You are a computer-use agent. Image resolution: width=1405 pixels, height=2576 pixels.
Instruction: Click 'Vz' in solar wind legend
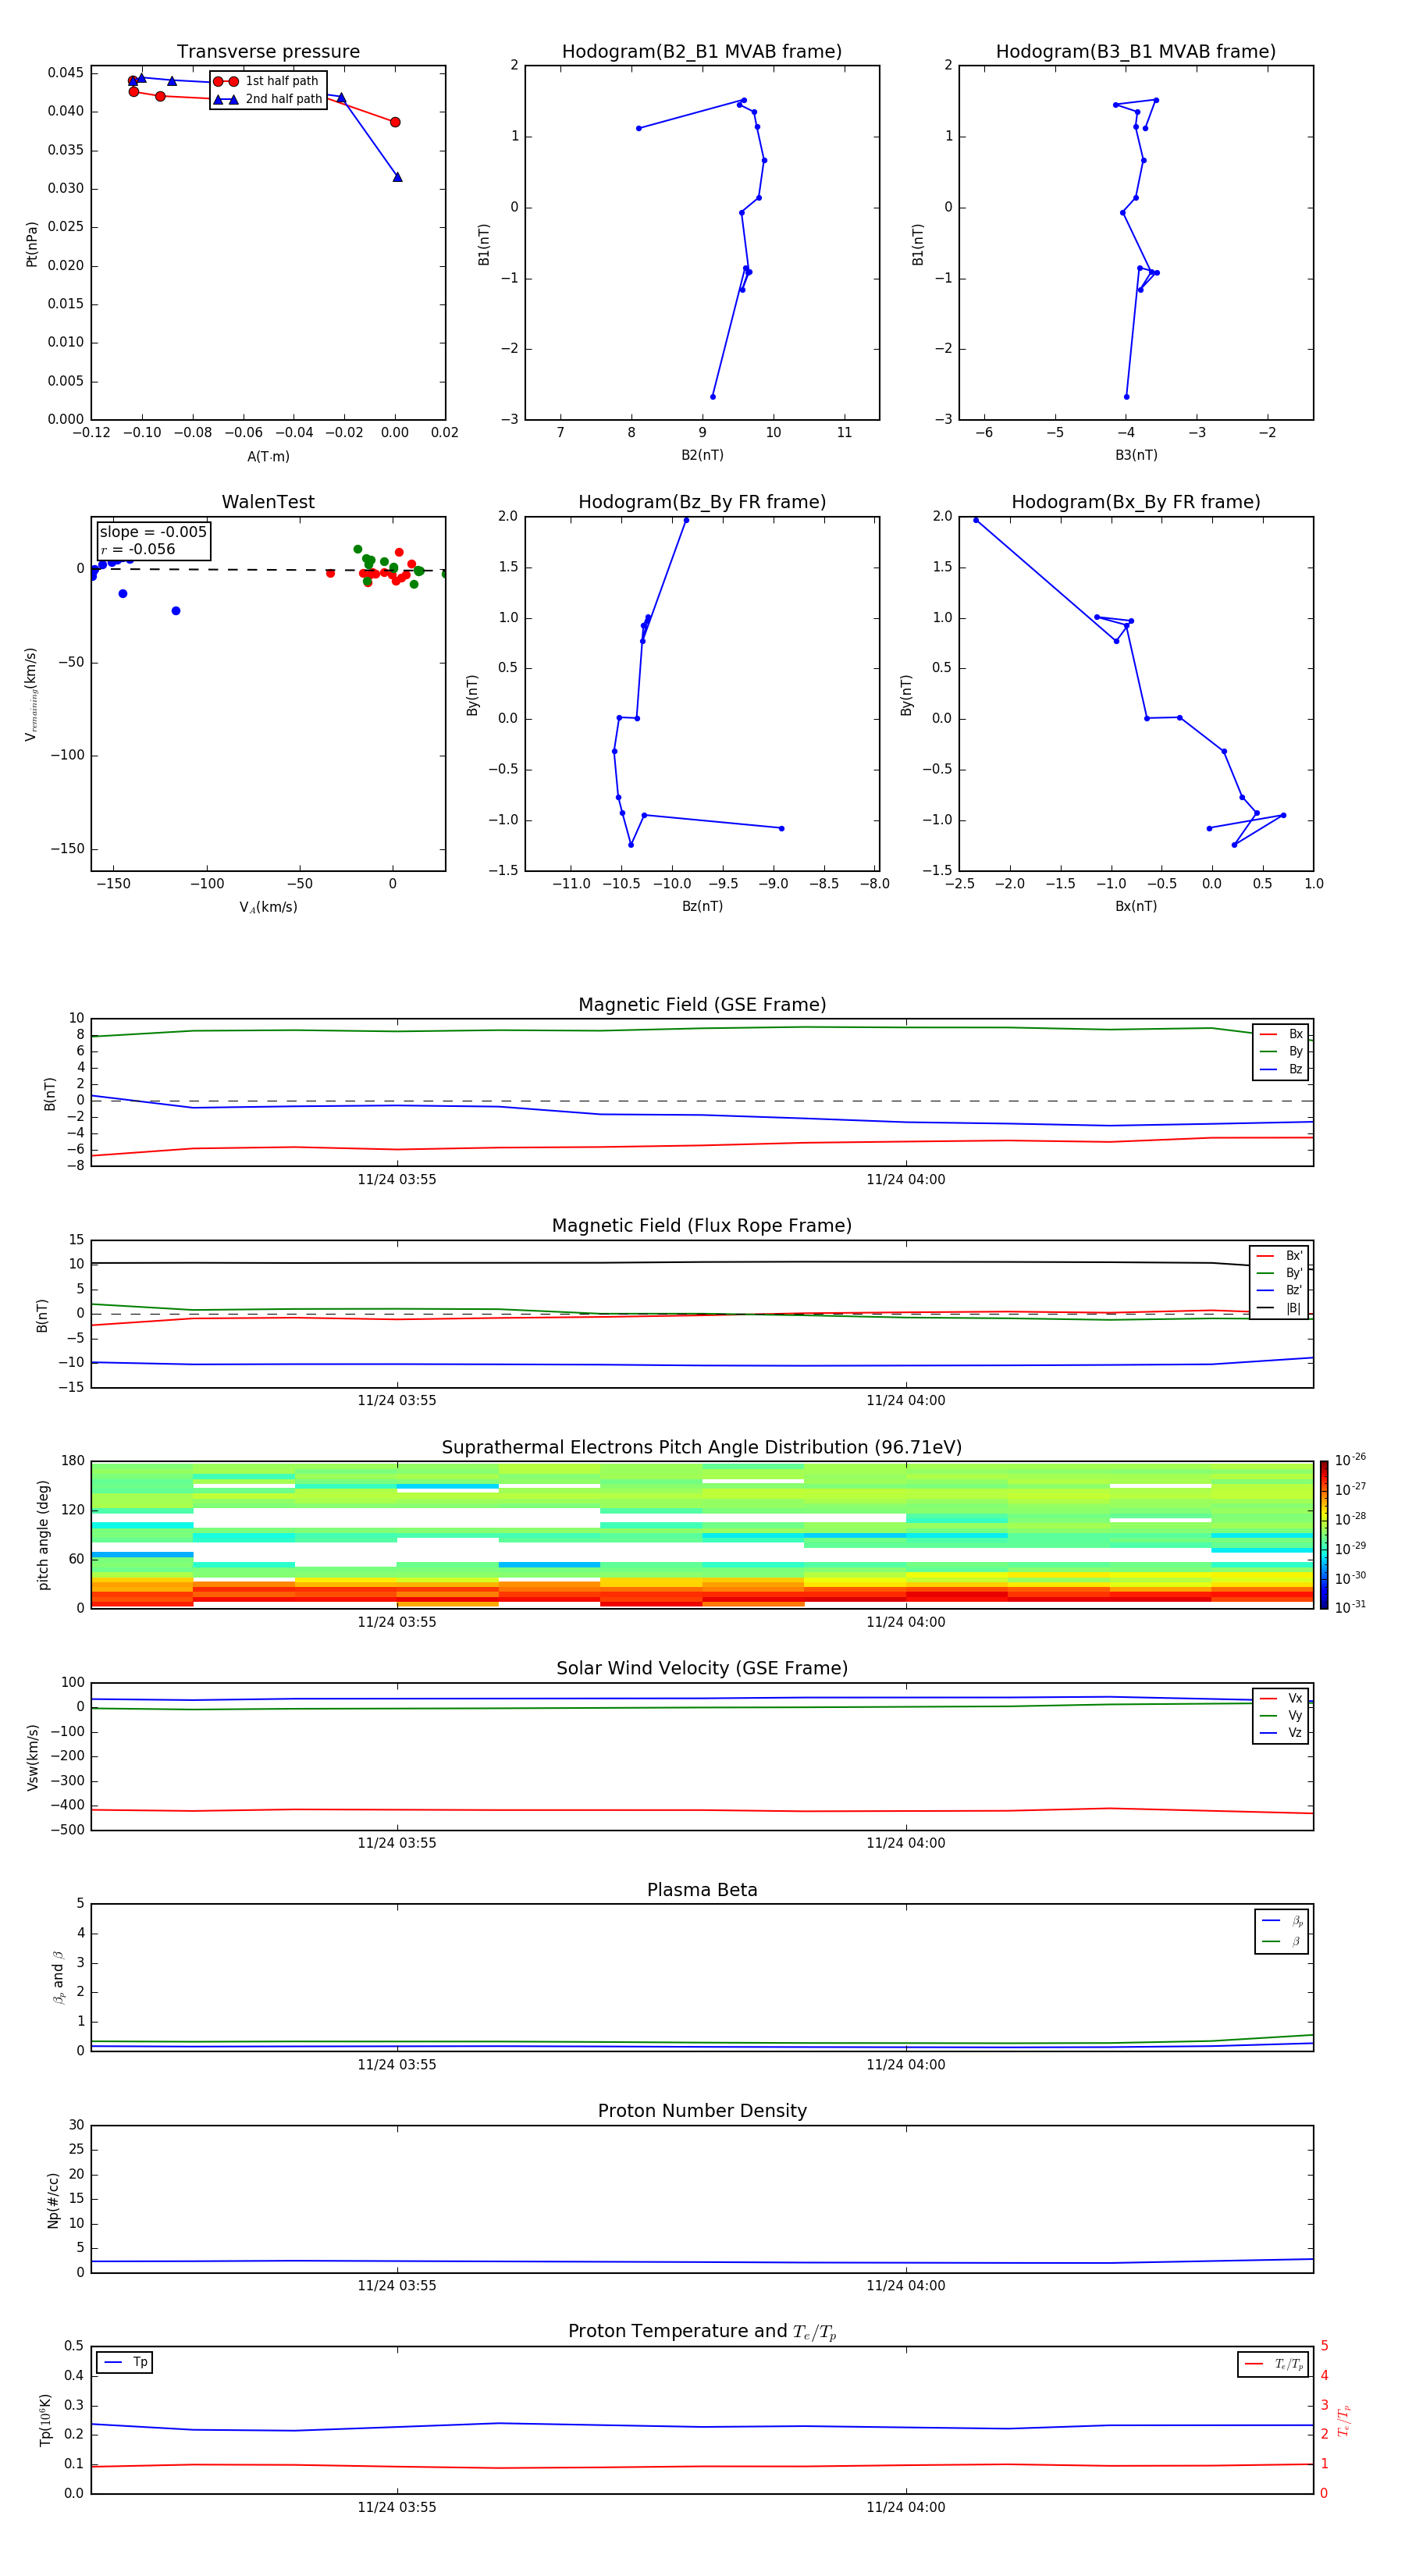[x=1281, y=1732]
